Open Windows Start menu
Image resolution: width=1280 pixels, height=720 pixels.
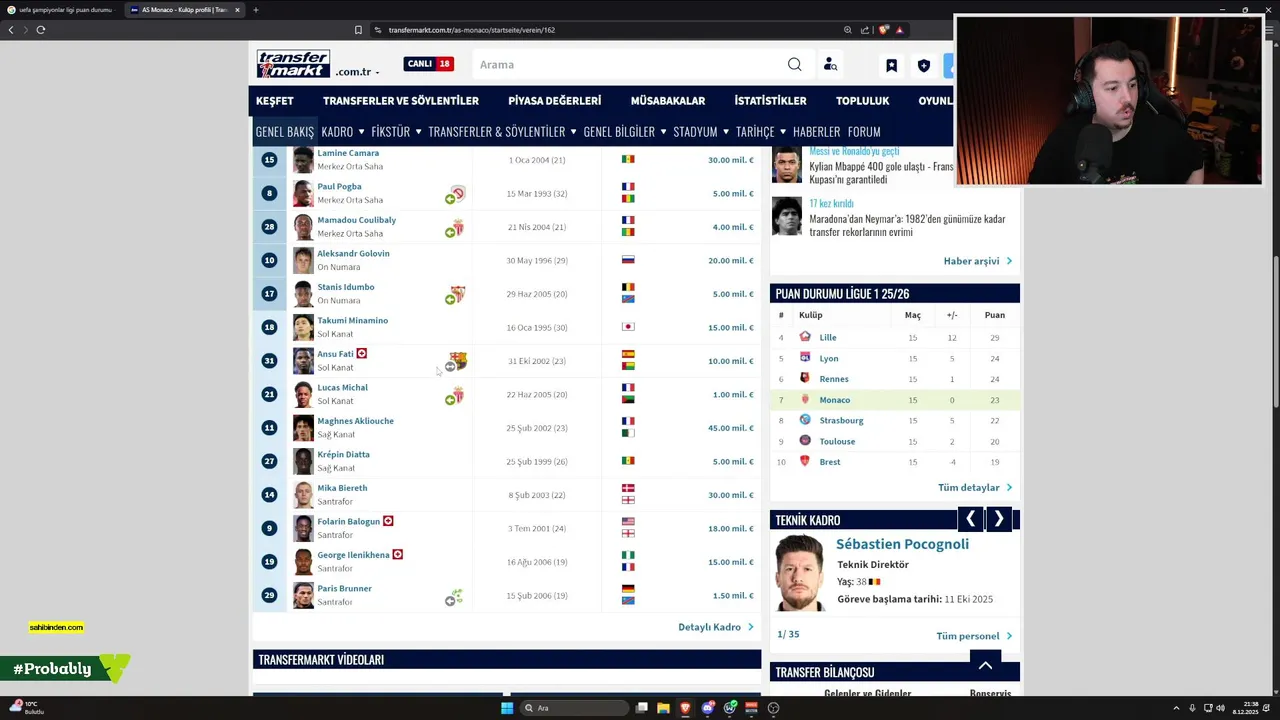[x=507, y=708]
